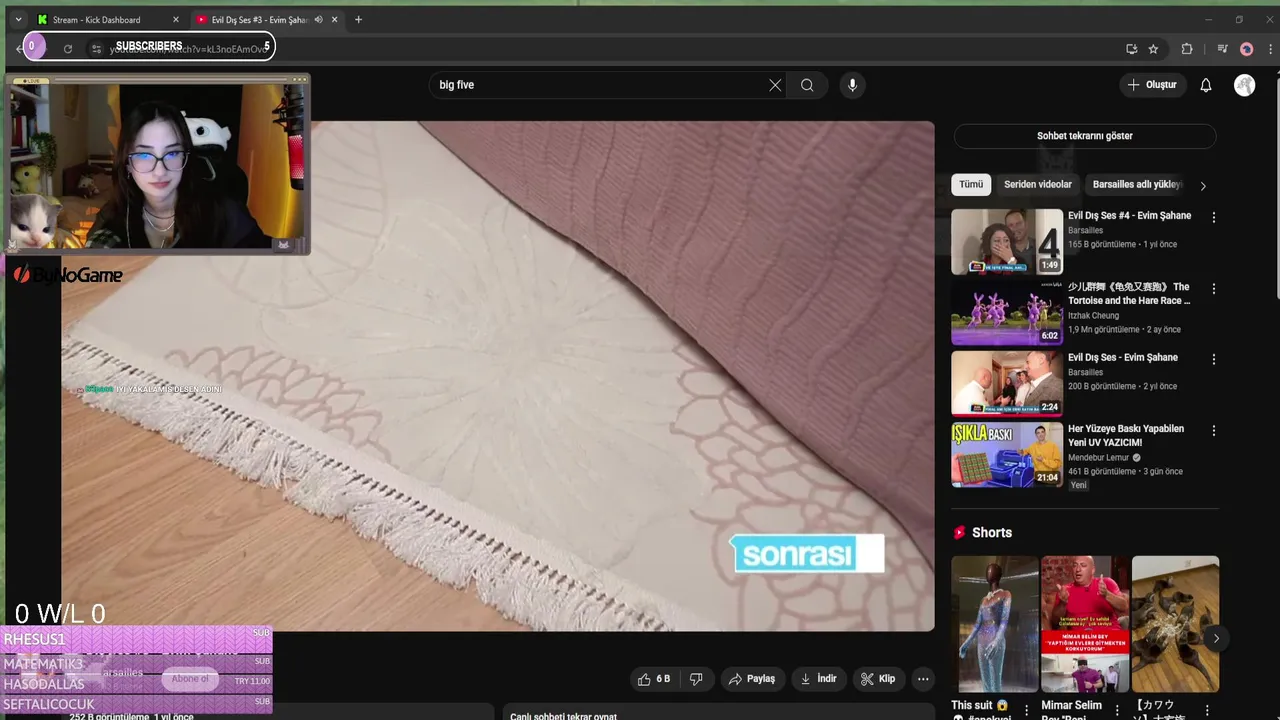Reload the current page
This screenshot has width=1280, height=720.
[68, 49]
